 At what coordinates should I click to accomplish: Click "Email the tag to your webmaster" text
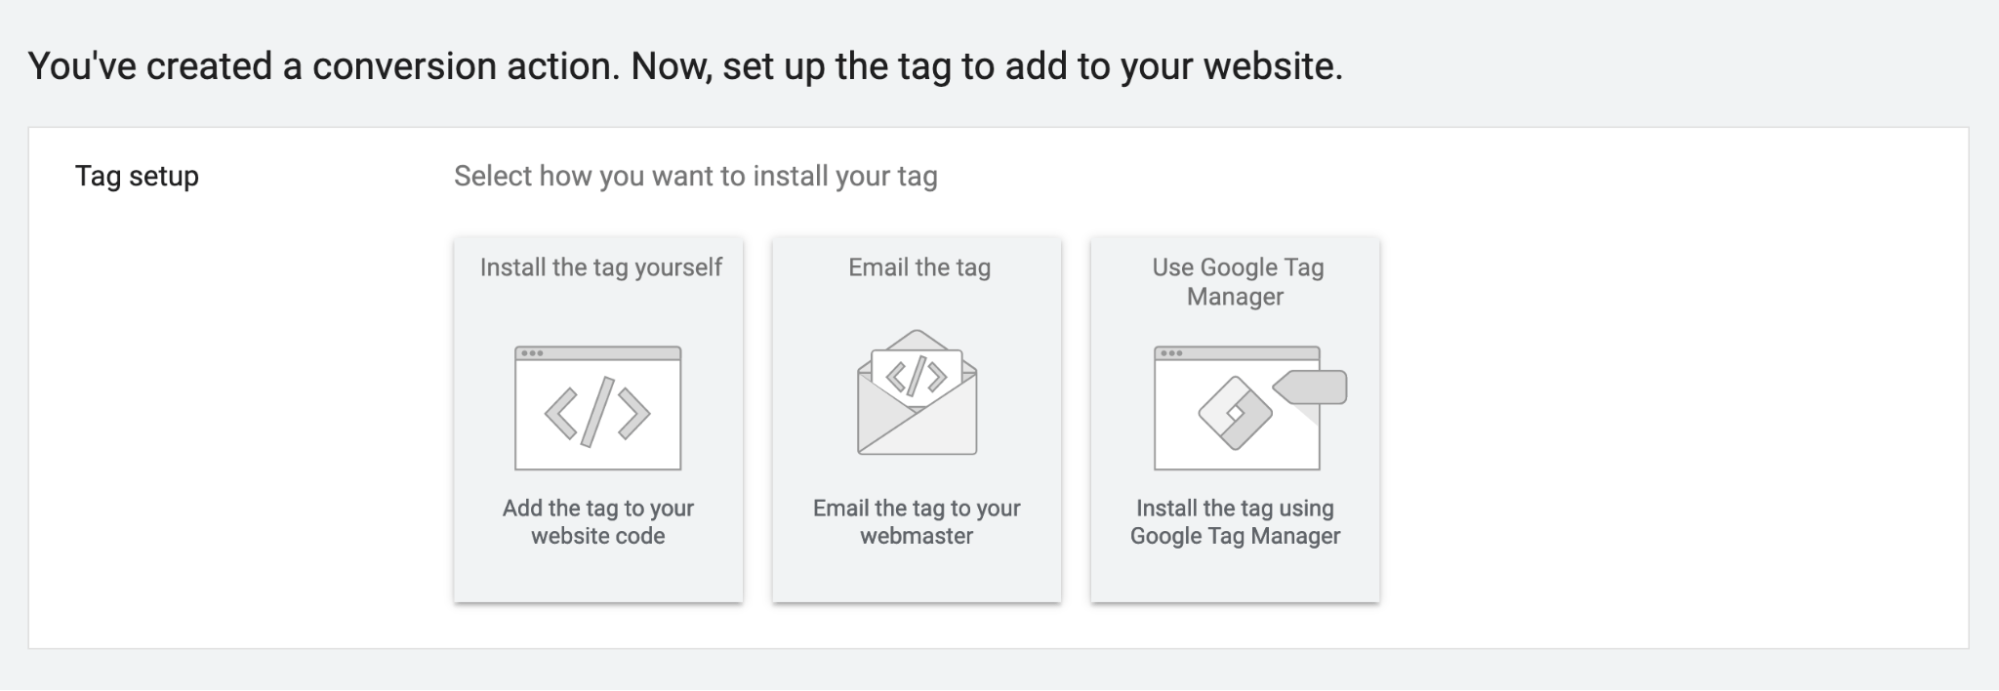(x=916, y=522)
